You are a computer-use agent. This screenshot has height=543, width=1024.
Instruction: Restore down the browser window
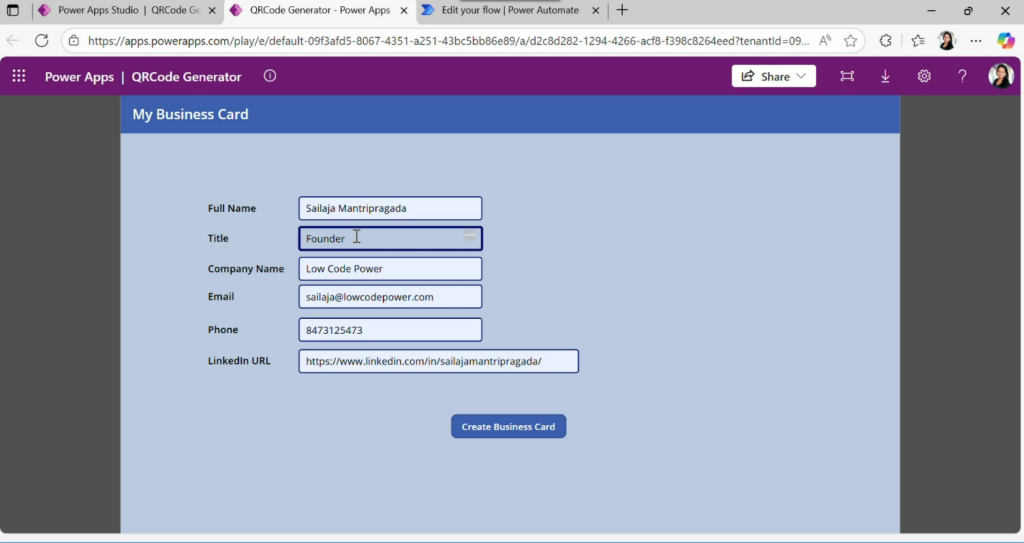click(x=968, y=10)
